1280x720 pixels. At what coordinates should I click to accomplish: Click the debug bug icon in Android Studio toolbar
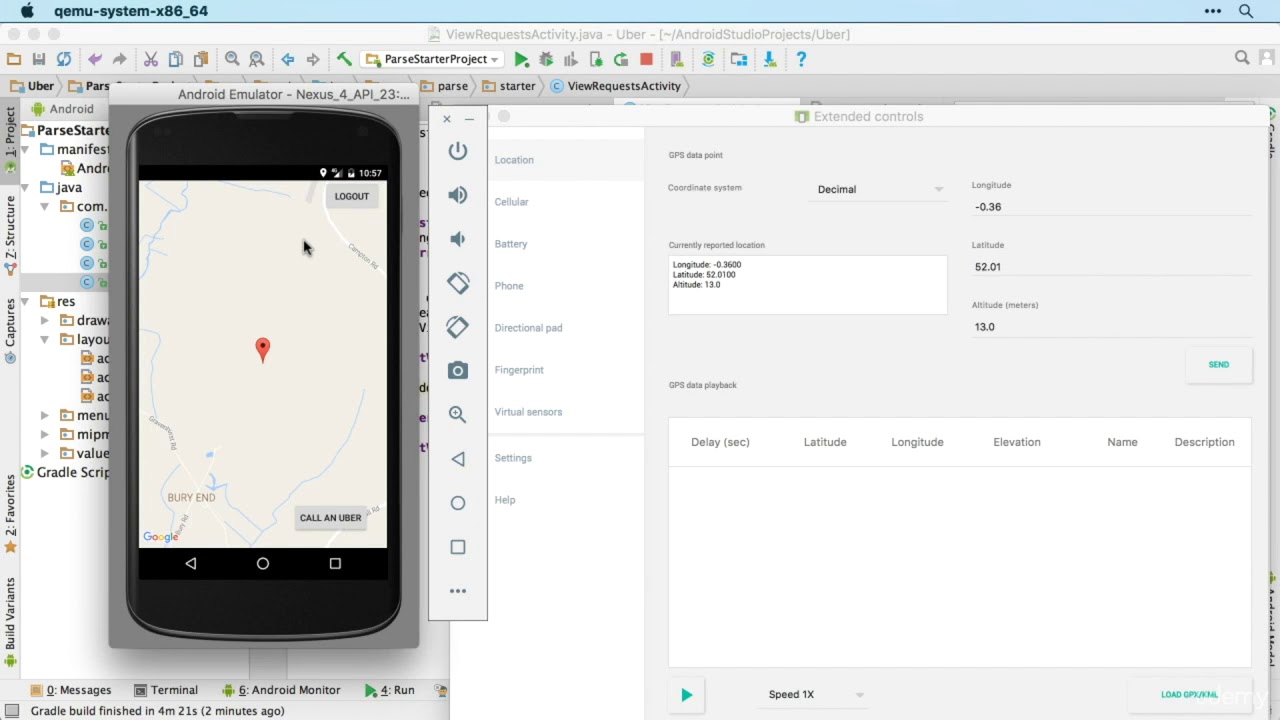click(x=546, y=59)
